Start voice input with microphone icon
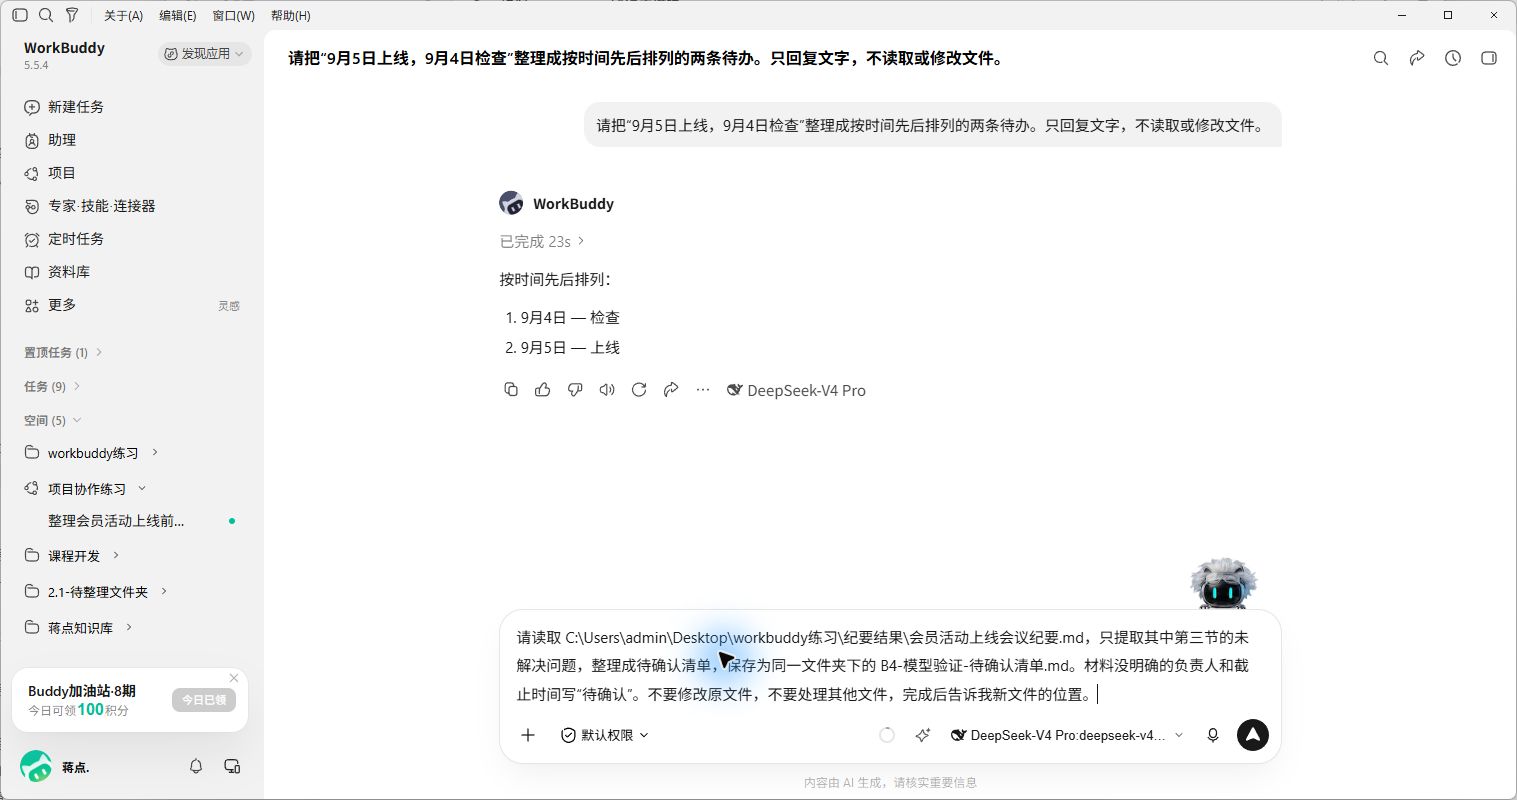Viewport: 1517px width, 800px height. click(x=1213, y=735)
